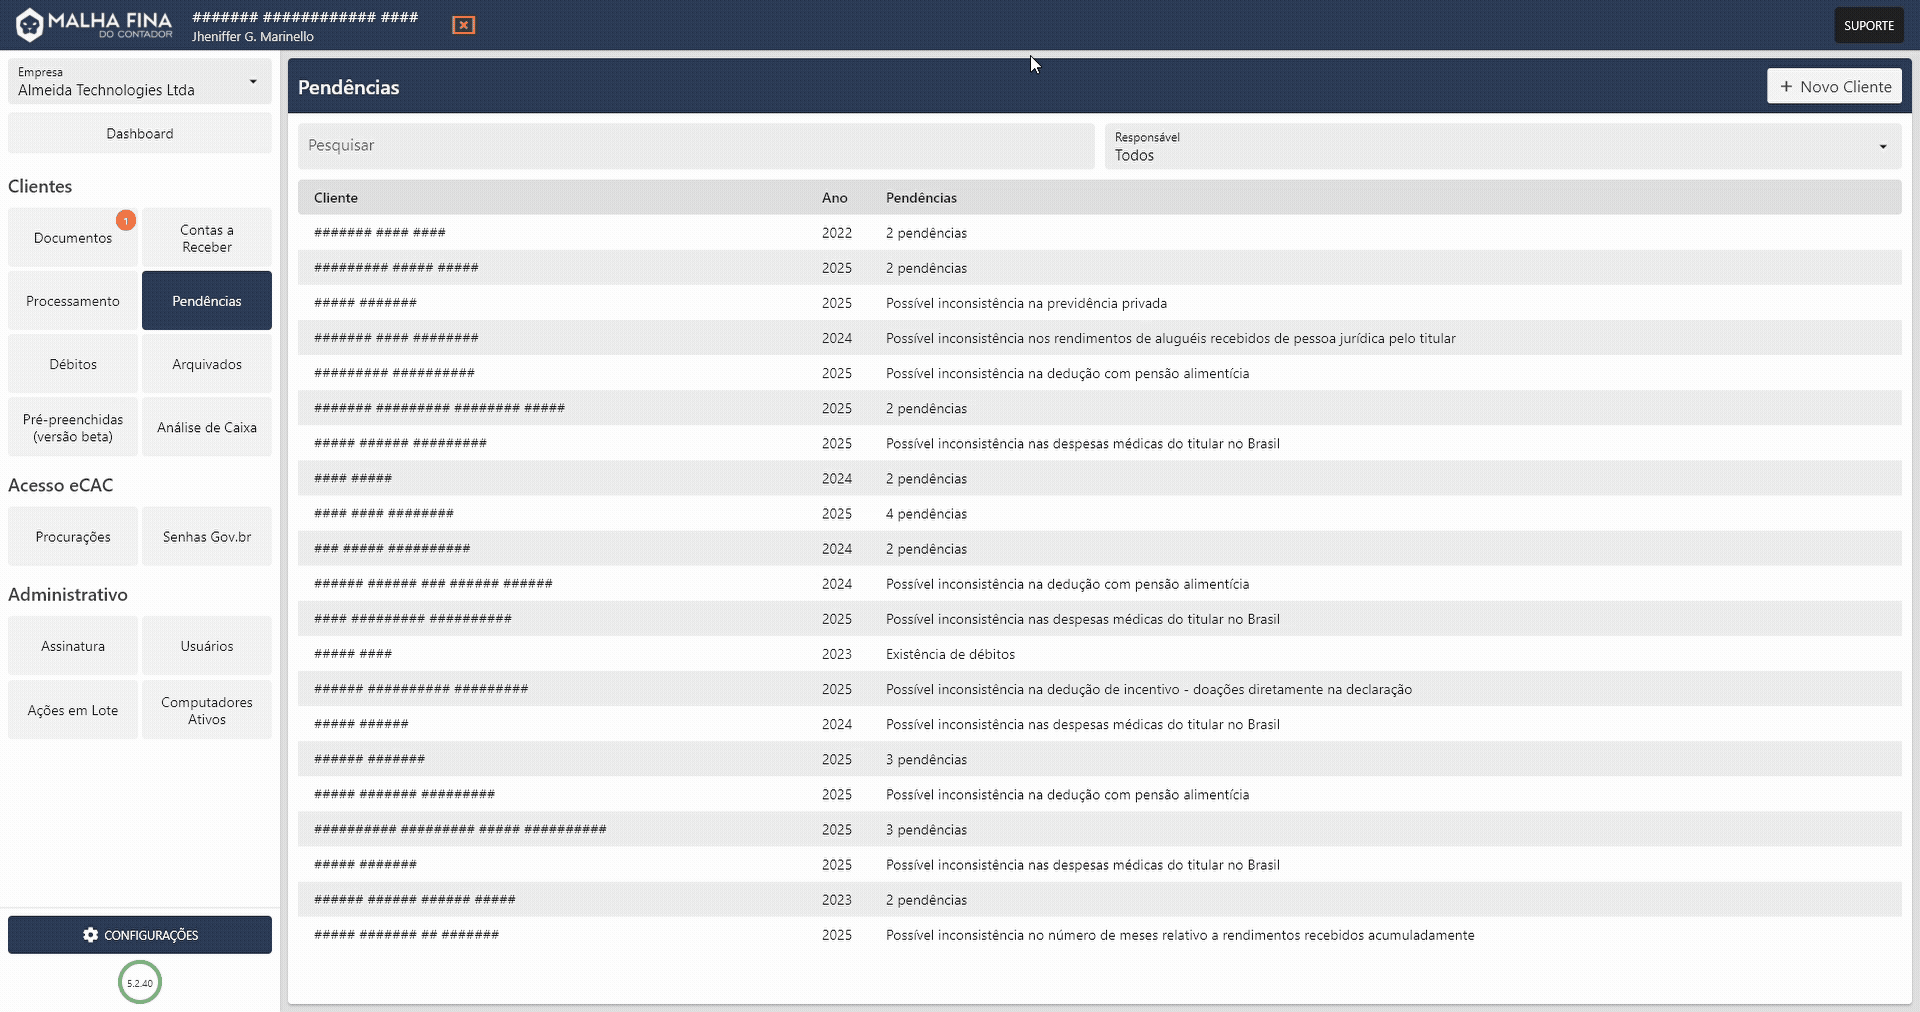Screen dimensions: 1920x1012
Task: Open Documentos with the notification badge
Action: tap(71, 238)
